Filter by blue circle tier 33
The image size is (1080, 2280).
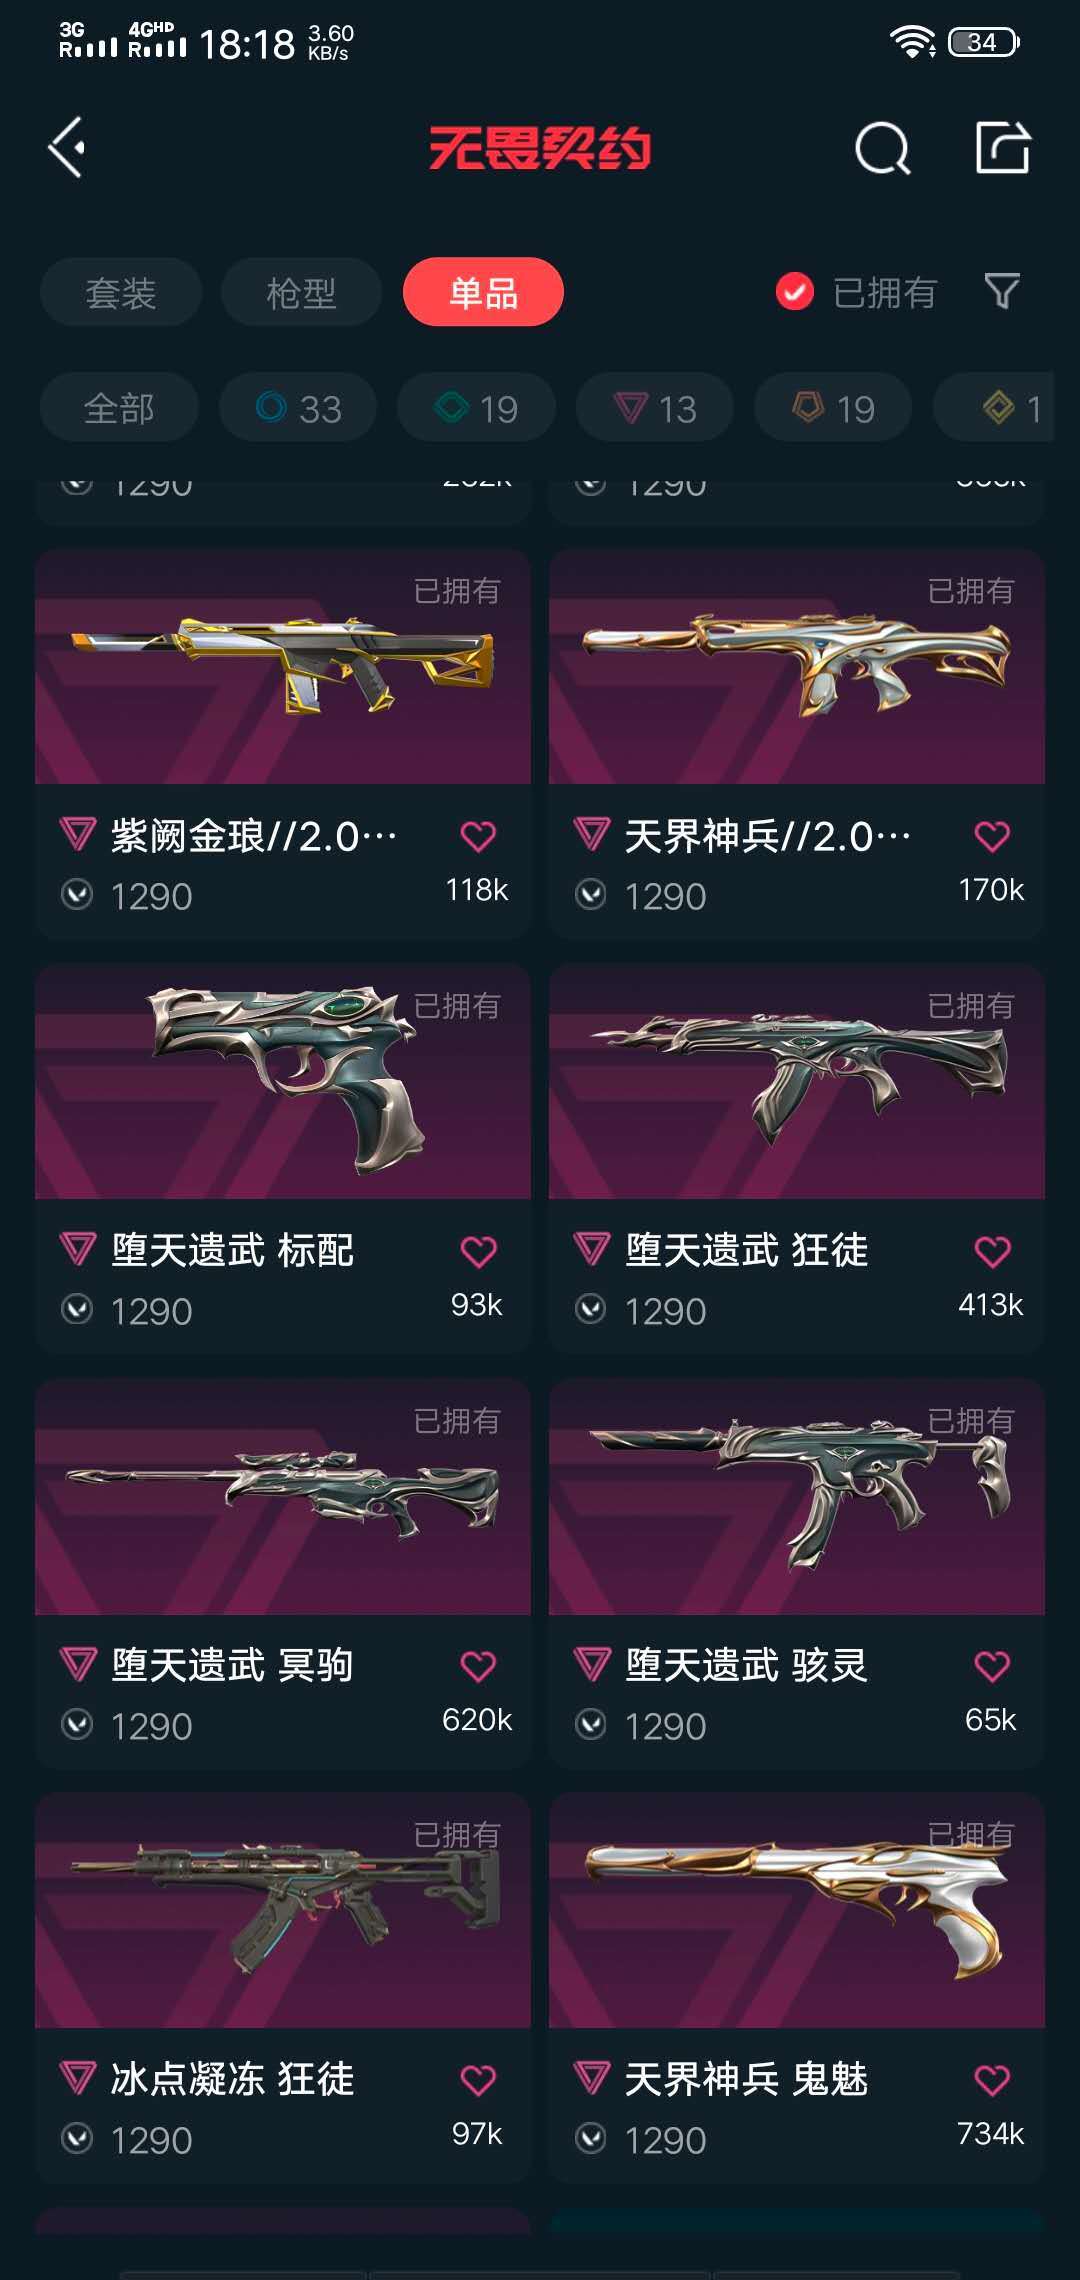coord(298,408)
